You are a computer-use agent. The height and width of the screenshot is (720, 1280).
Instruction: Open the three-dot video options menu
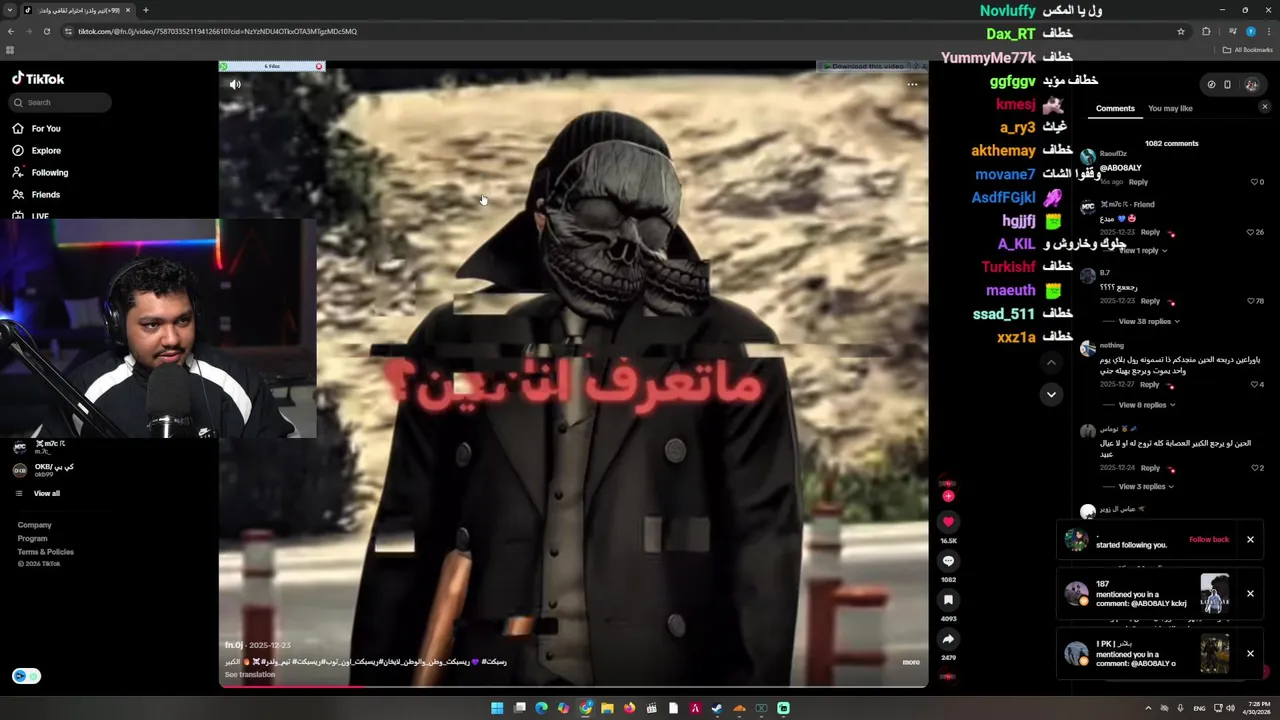point(912,84)
